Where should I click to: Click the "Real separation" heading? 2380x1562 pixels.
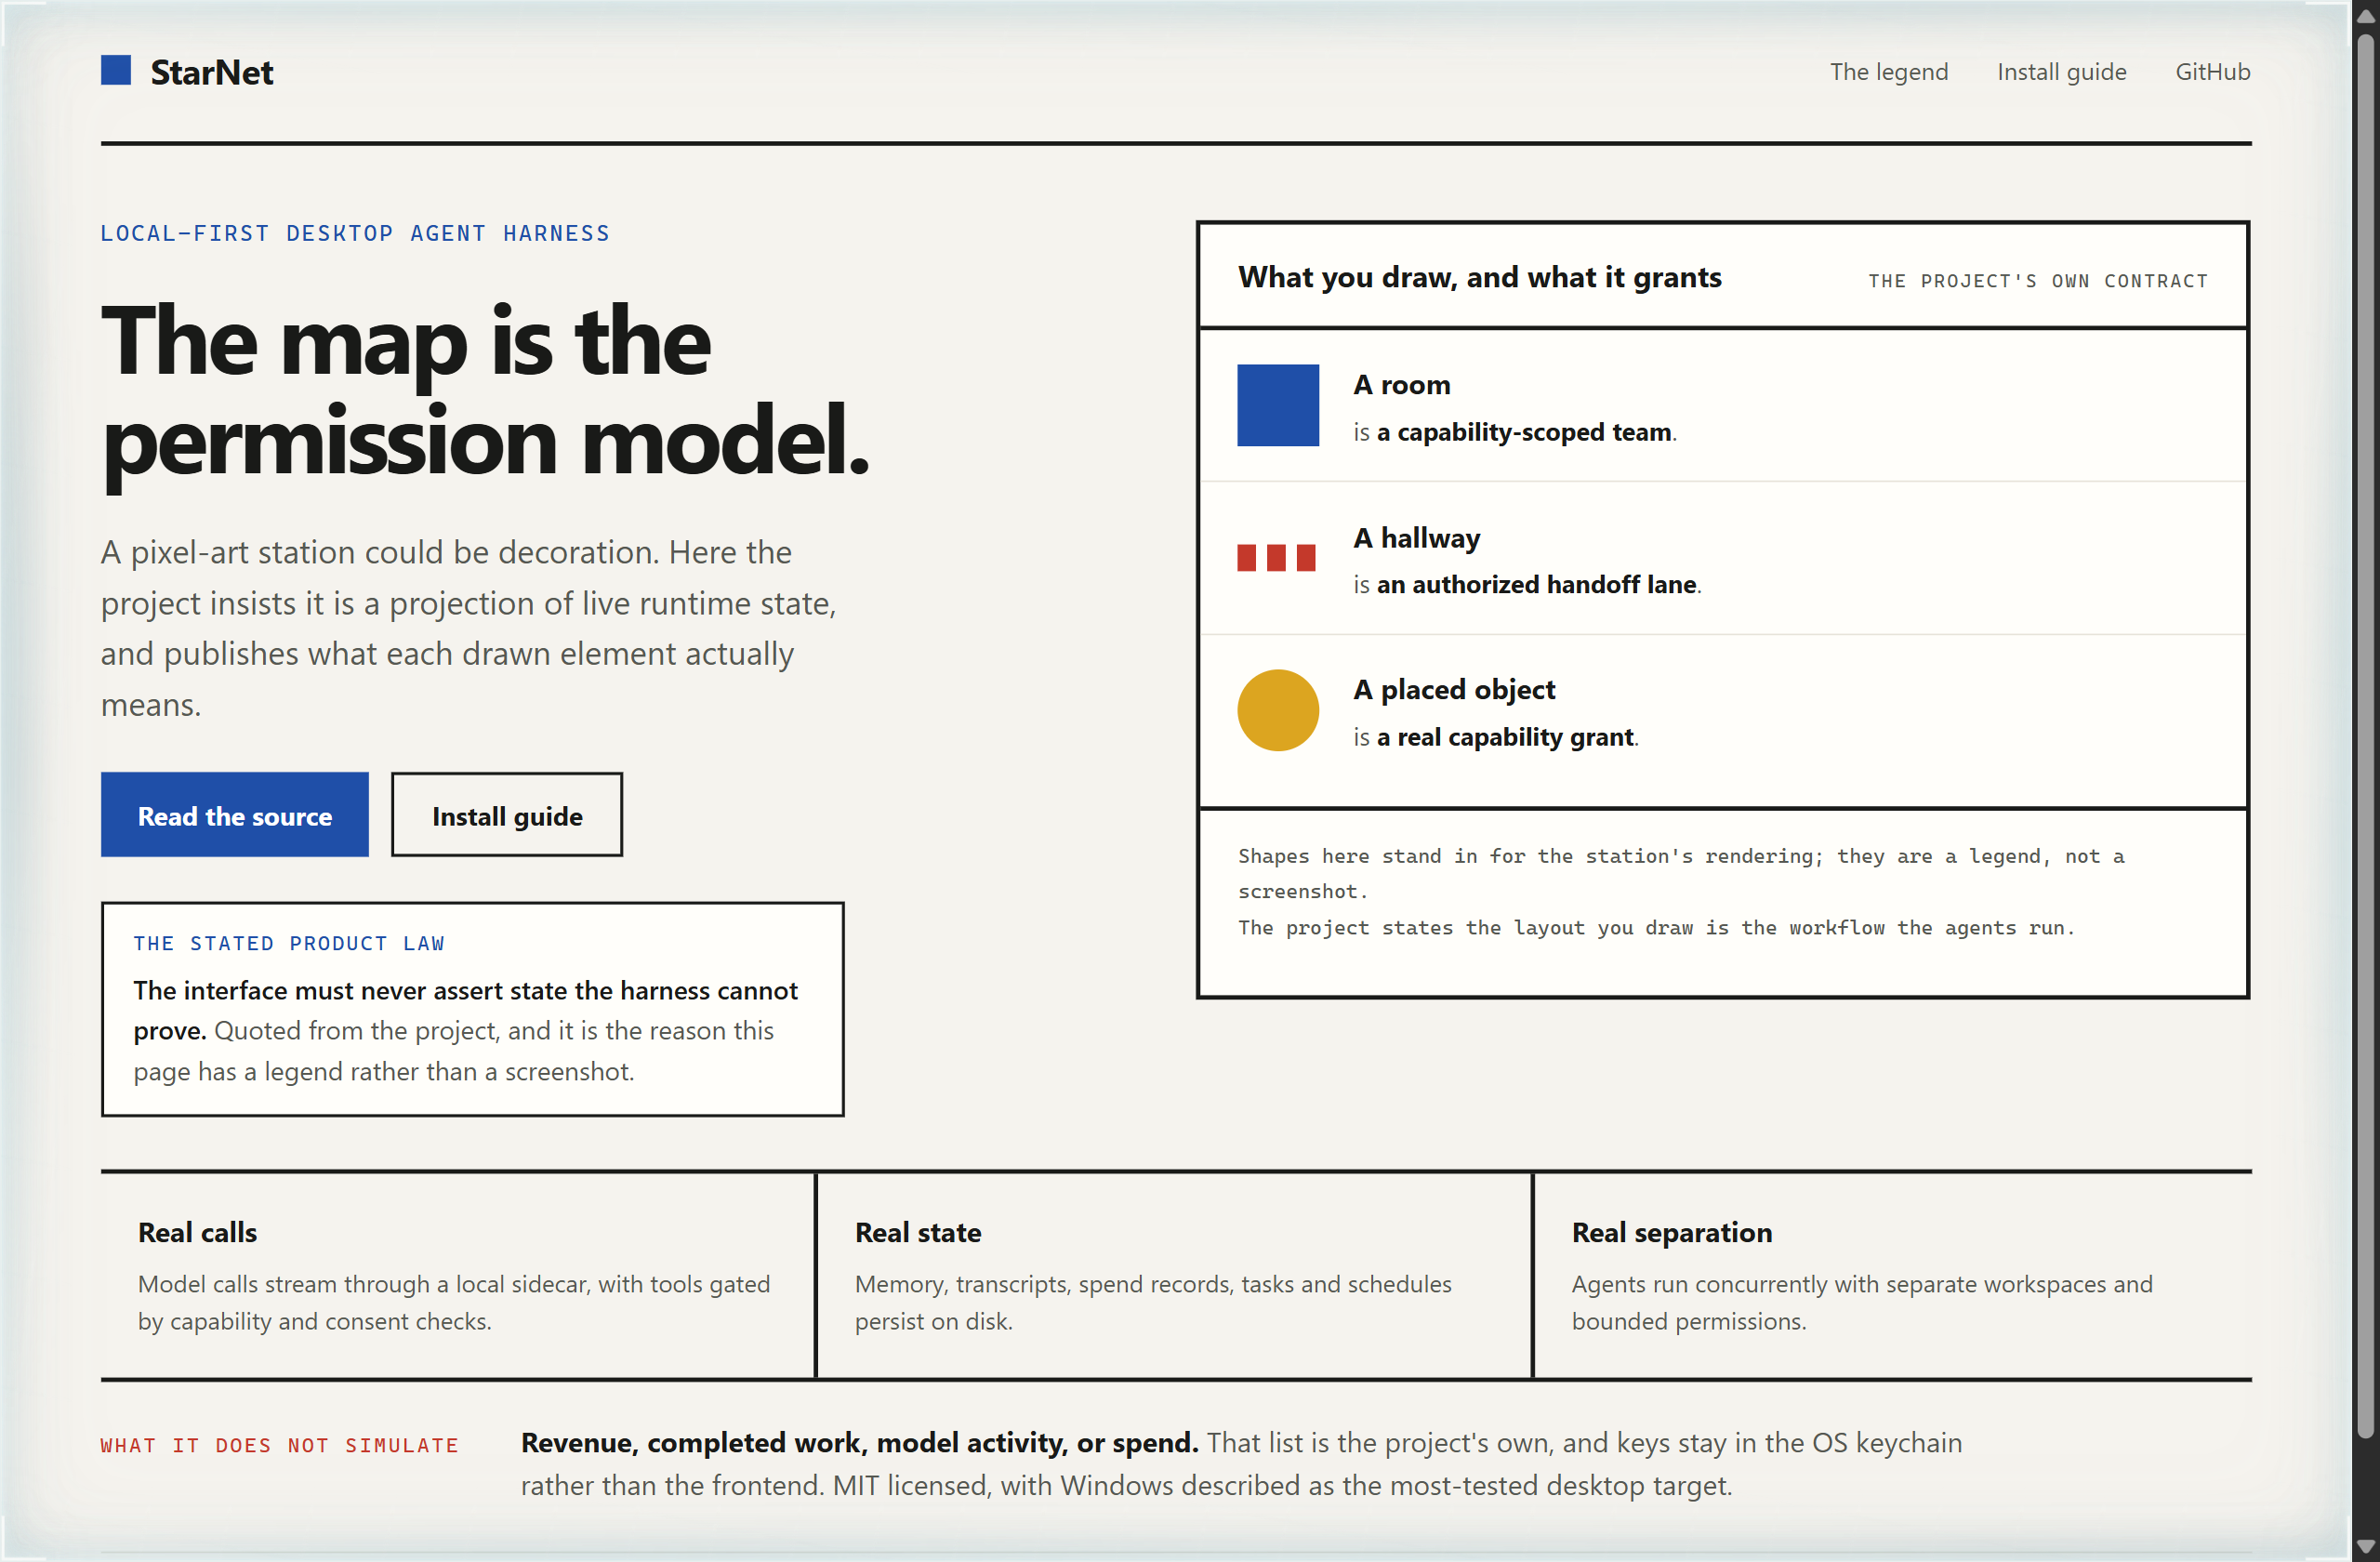pos(1671,1232)
